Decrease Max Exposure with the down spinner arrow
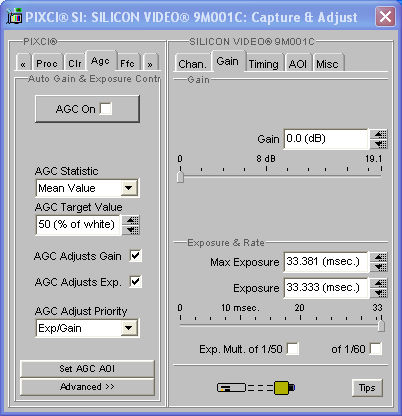The height and width of the screenshot is (416, 402). [x=380, y=267]
